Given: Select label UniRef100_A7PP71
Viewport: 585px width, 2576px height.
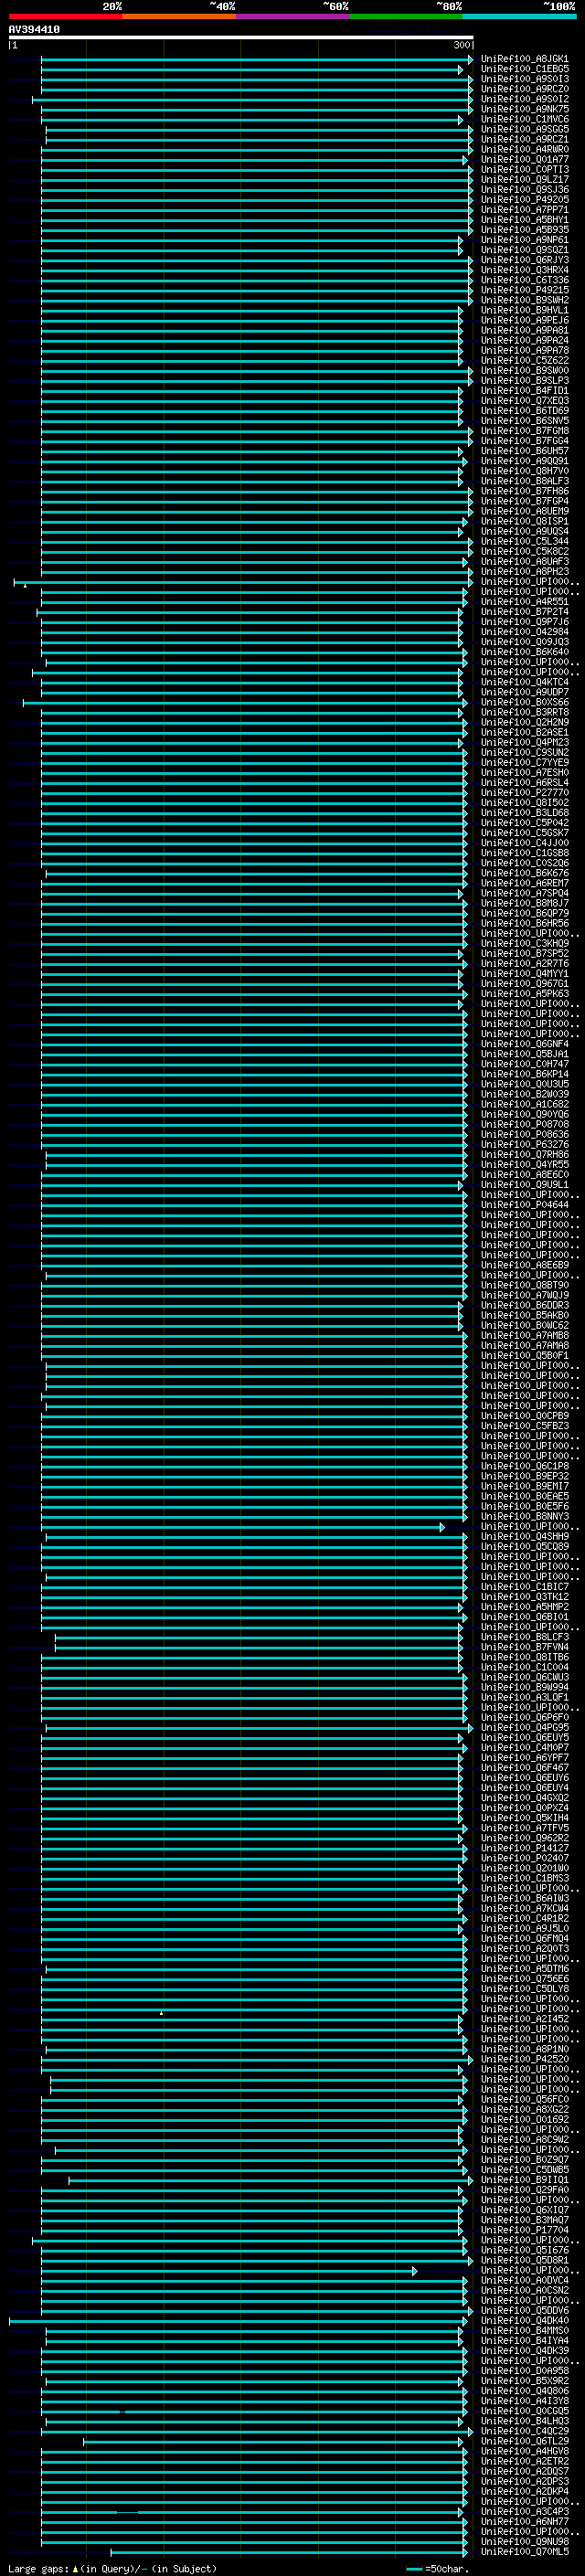Looking at the screenshot, I should (x=524, y=209).
